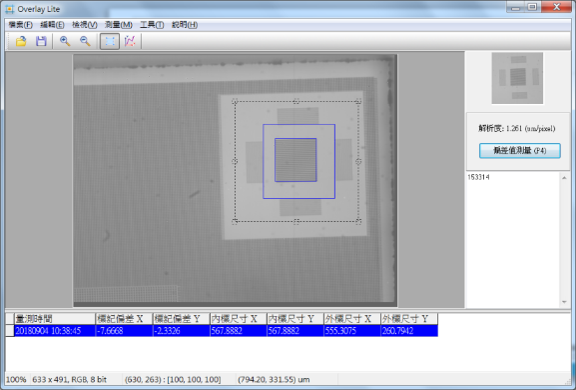Minimize the Overlay Lite window
Screen dimensions: 576x390
pyautogui.click(x=515, y=7)
